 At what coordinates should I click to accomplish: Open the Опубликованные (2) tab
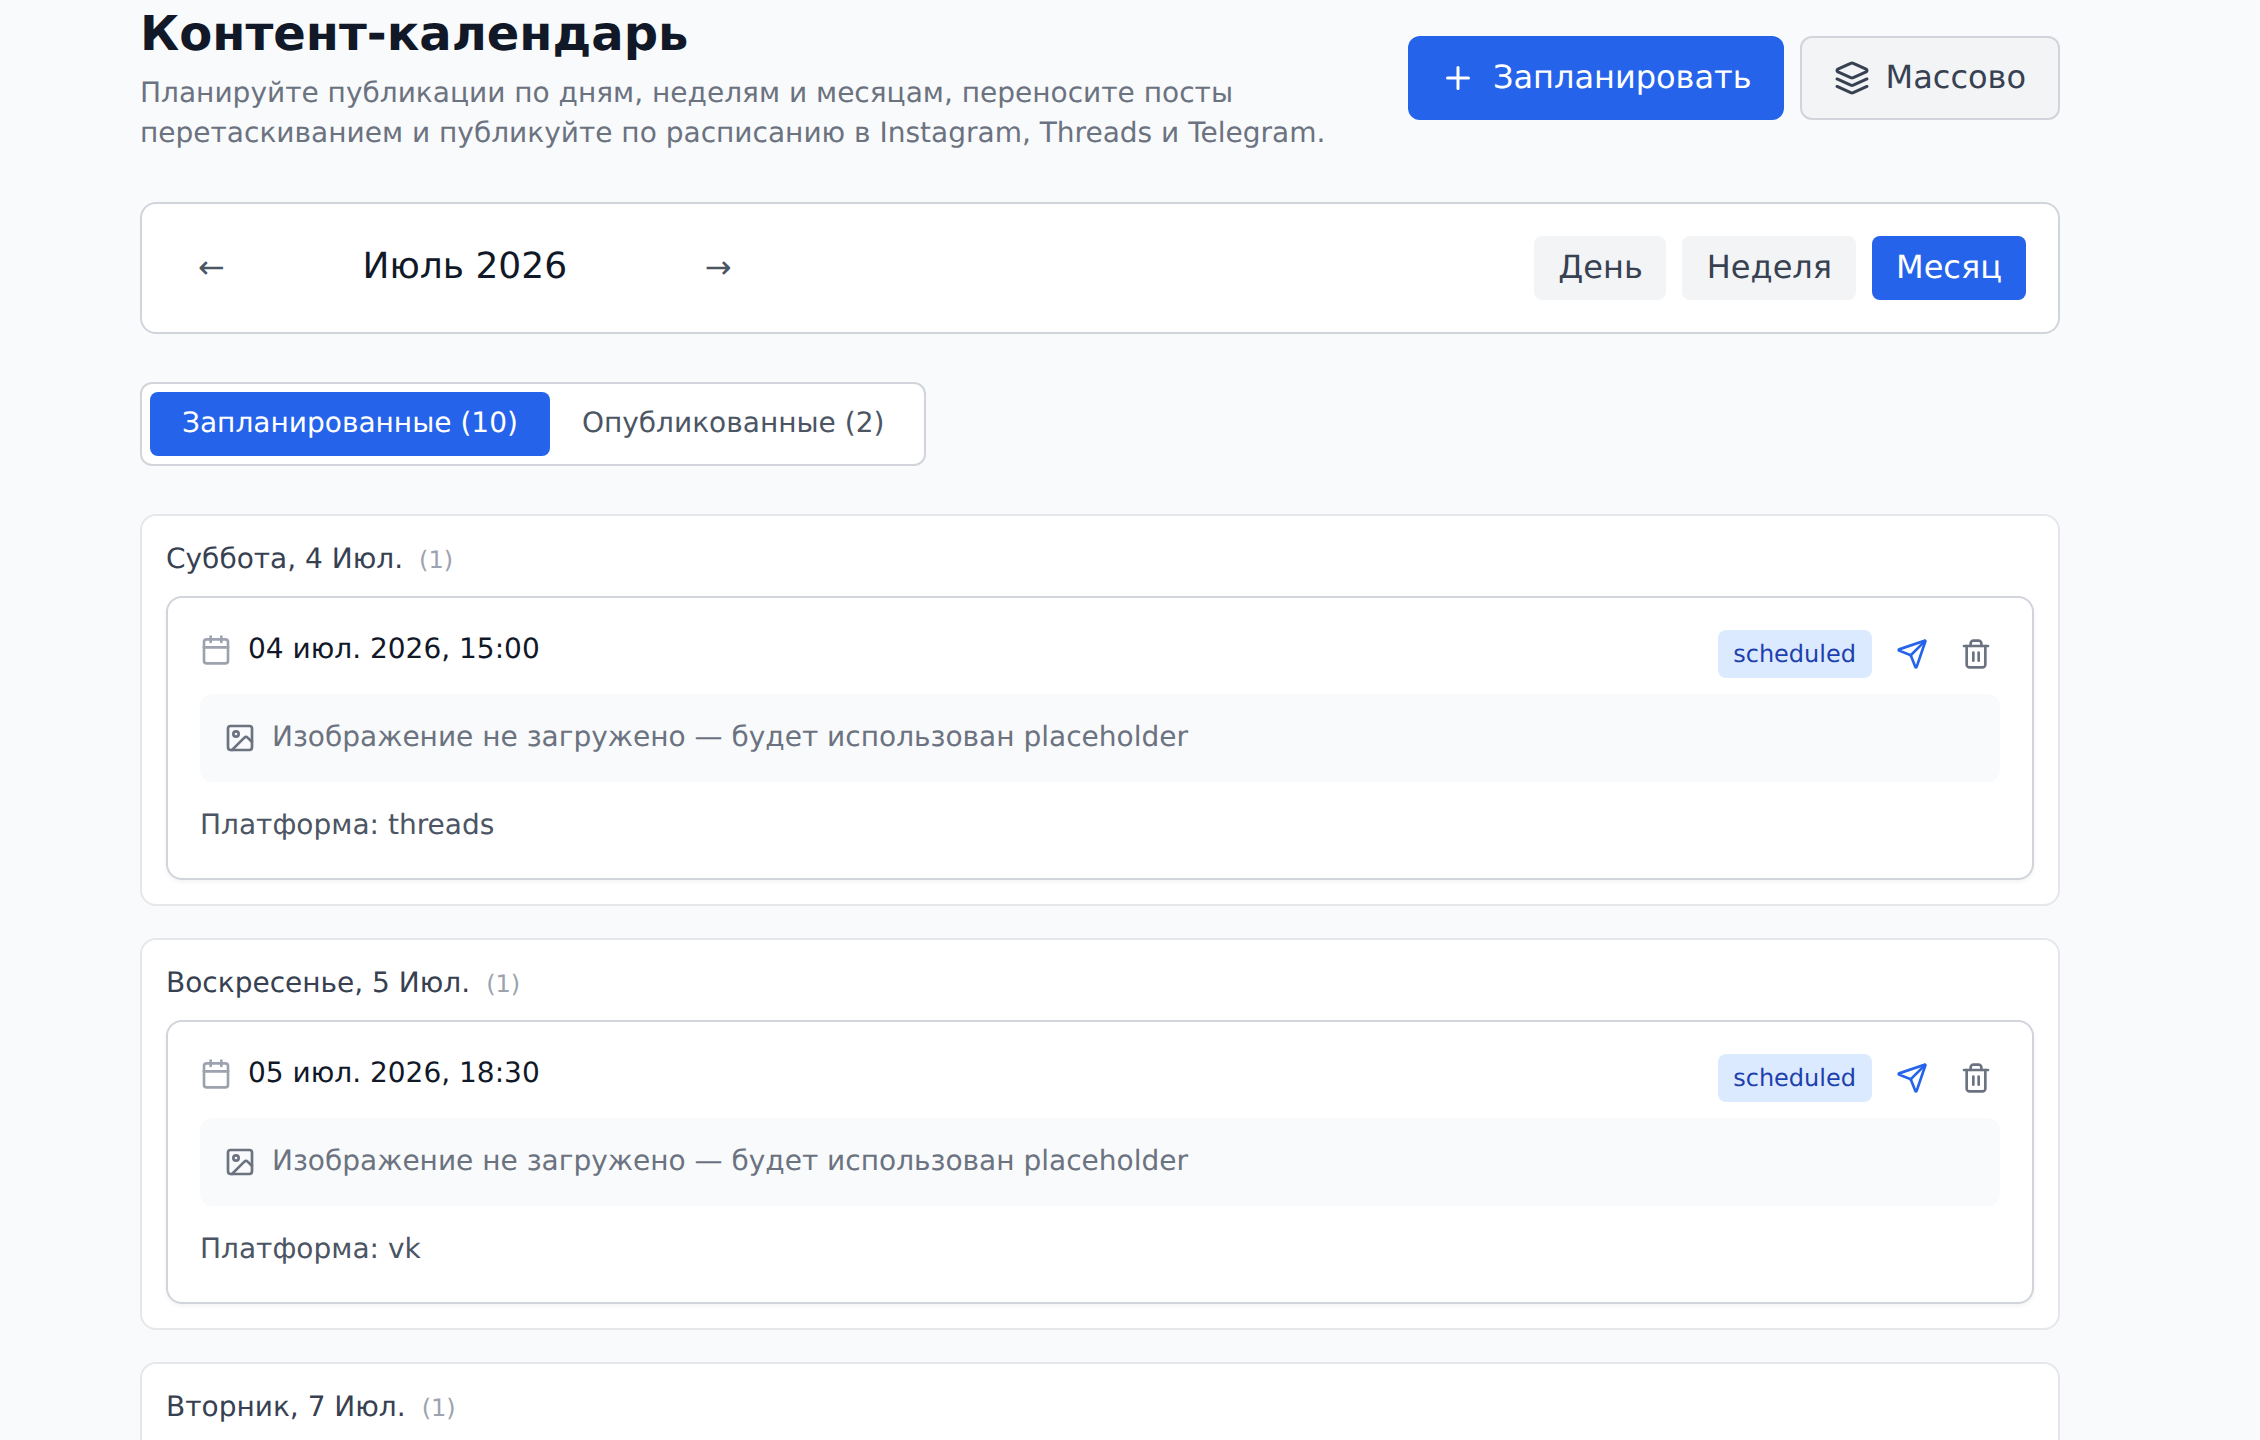click(733, 423)
